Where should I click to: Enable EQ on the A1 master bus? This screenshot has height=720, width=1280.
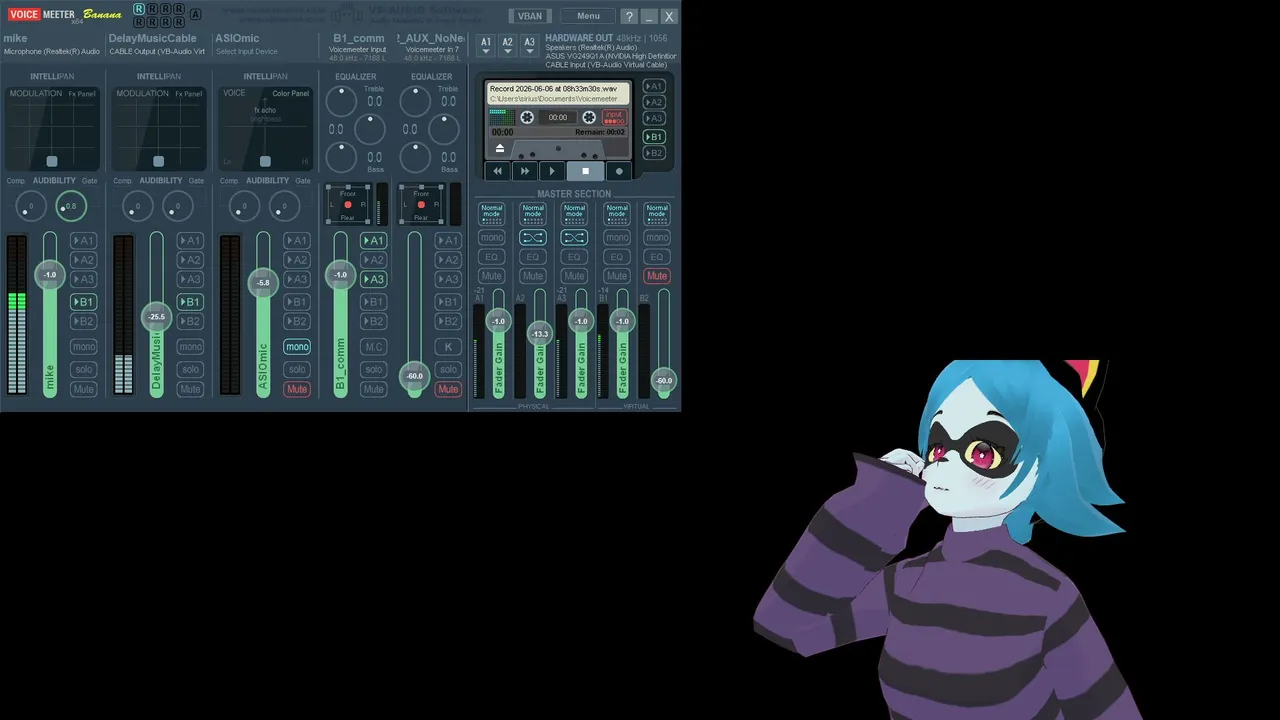click(492, 257)
